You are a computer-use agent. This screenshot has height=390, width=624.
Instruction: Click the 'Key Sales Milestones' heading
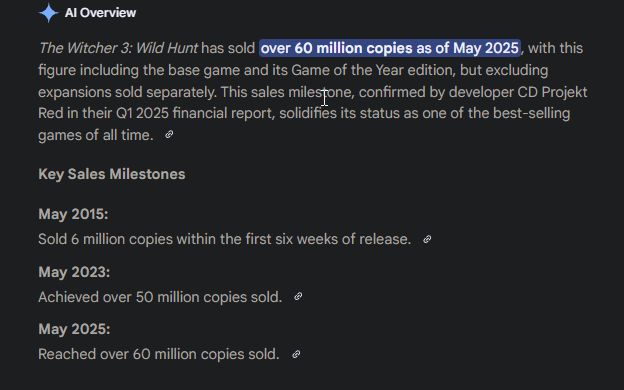point(112,174)
